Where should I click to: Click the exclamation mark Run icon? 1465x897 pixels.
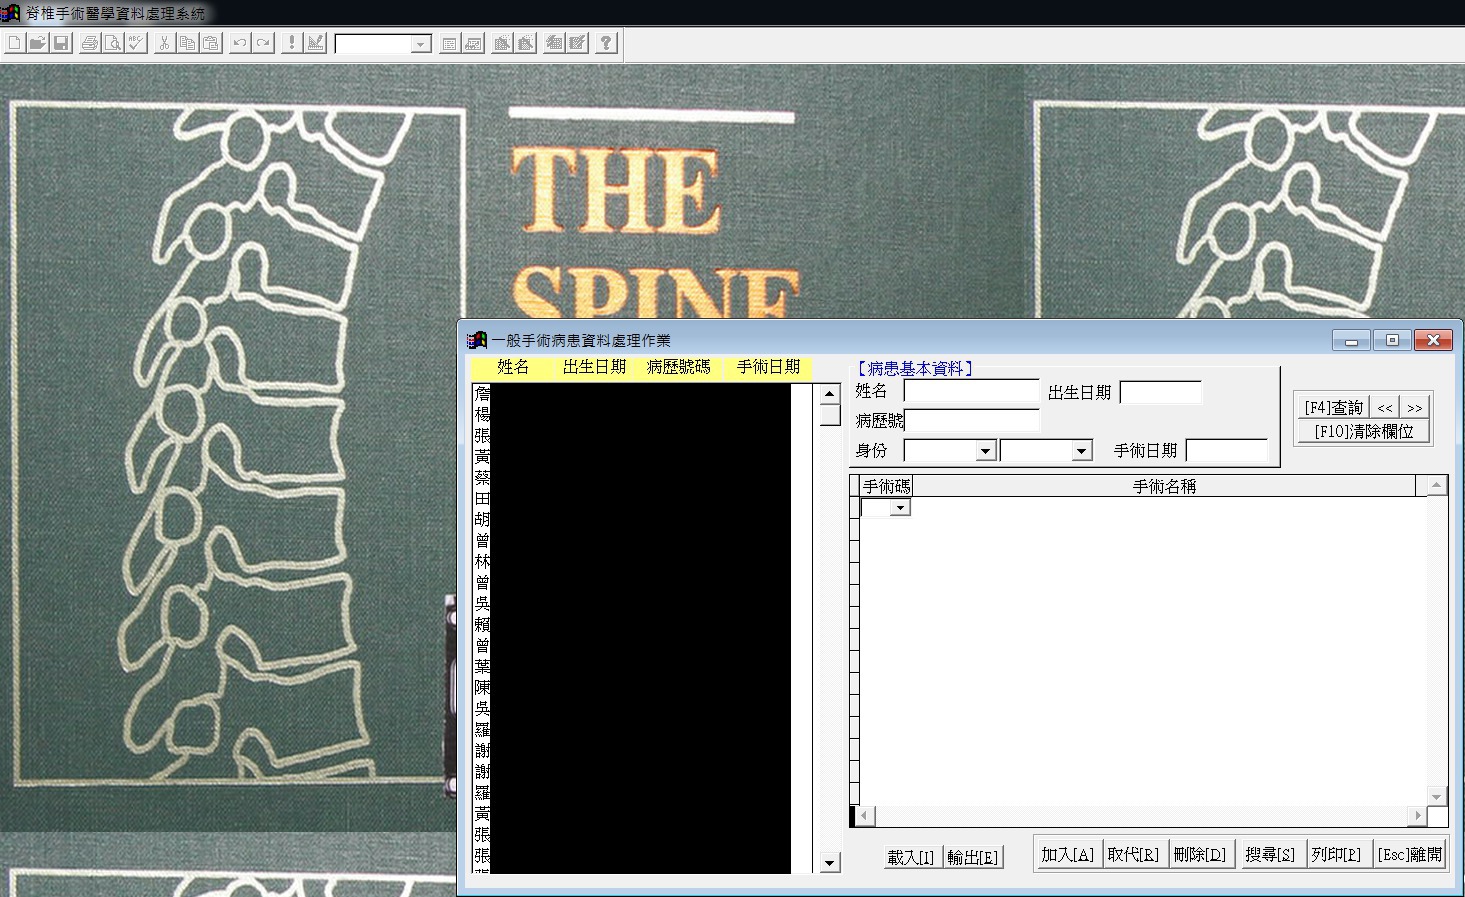pos(292,43)
